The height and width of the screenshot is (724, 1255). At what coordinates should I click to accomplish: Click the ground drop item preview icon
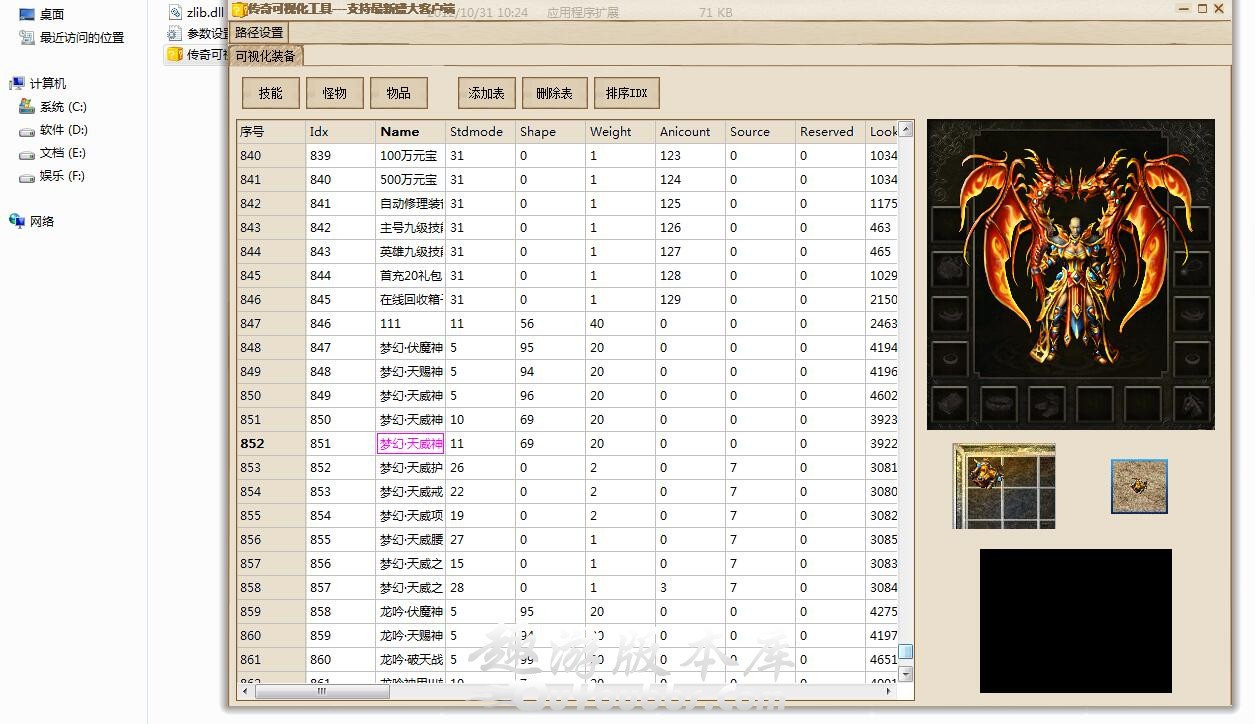1139,486
